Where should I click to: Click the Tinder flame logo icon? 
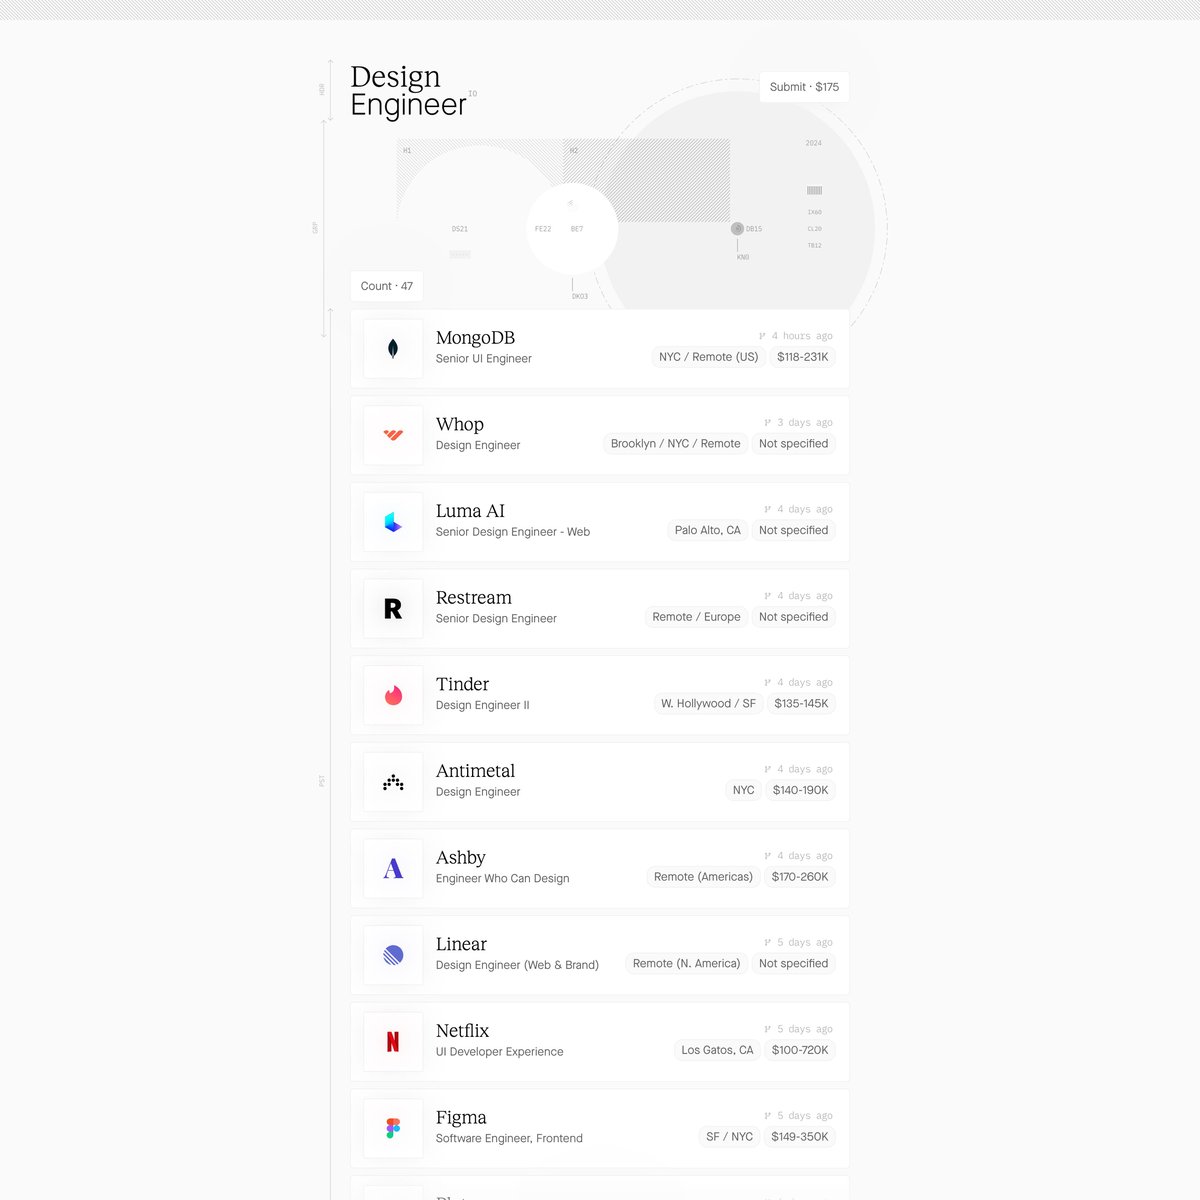(x=393, y=695)
